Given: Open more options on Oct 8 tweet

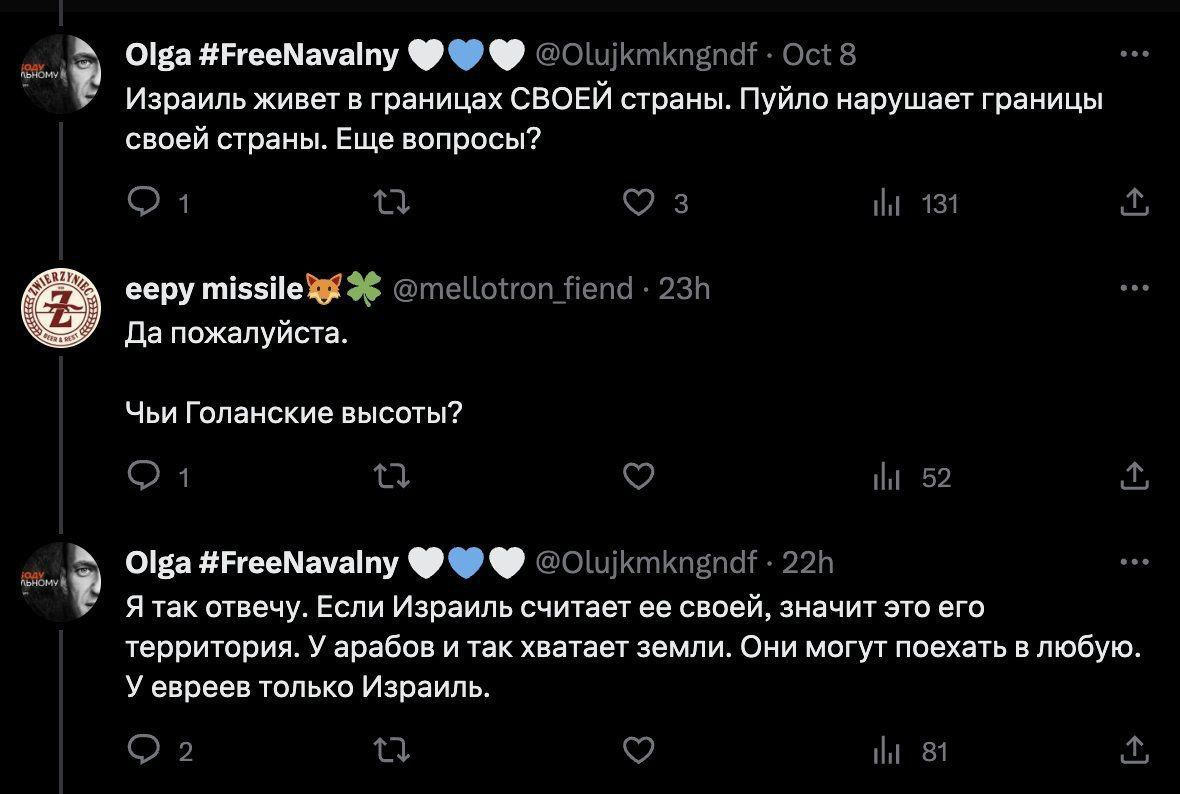Looking at the screenshot, I should 1134,55.
